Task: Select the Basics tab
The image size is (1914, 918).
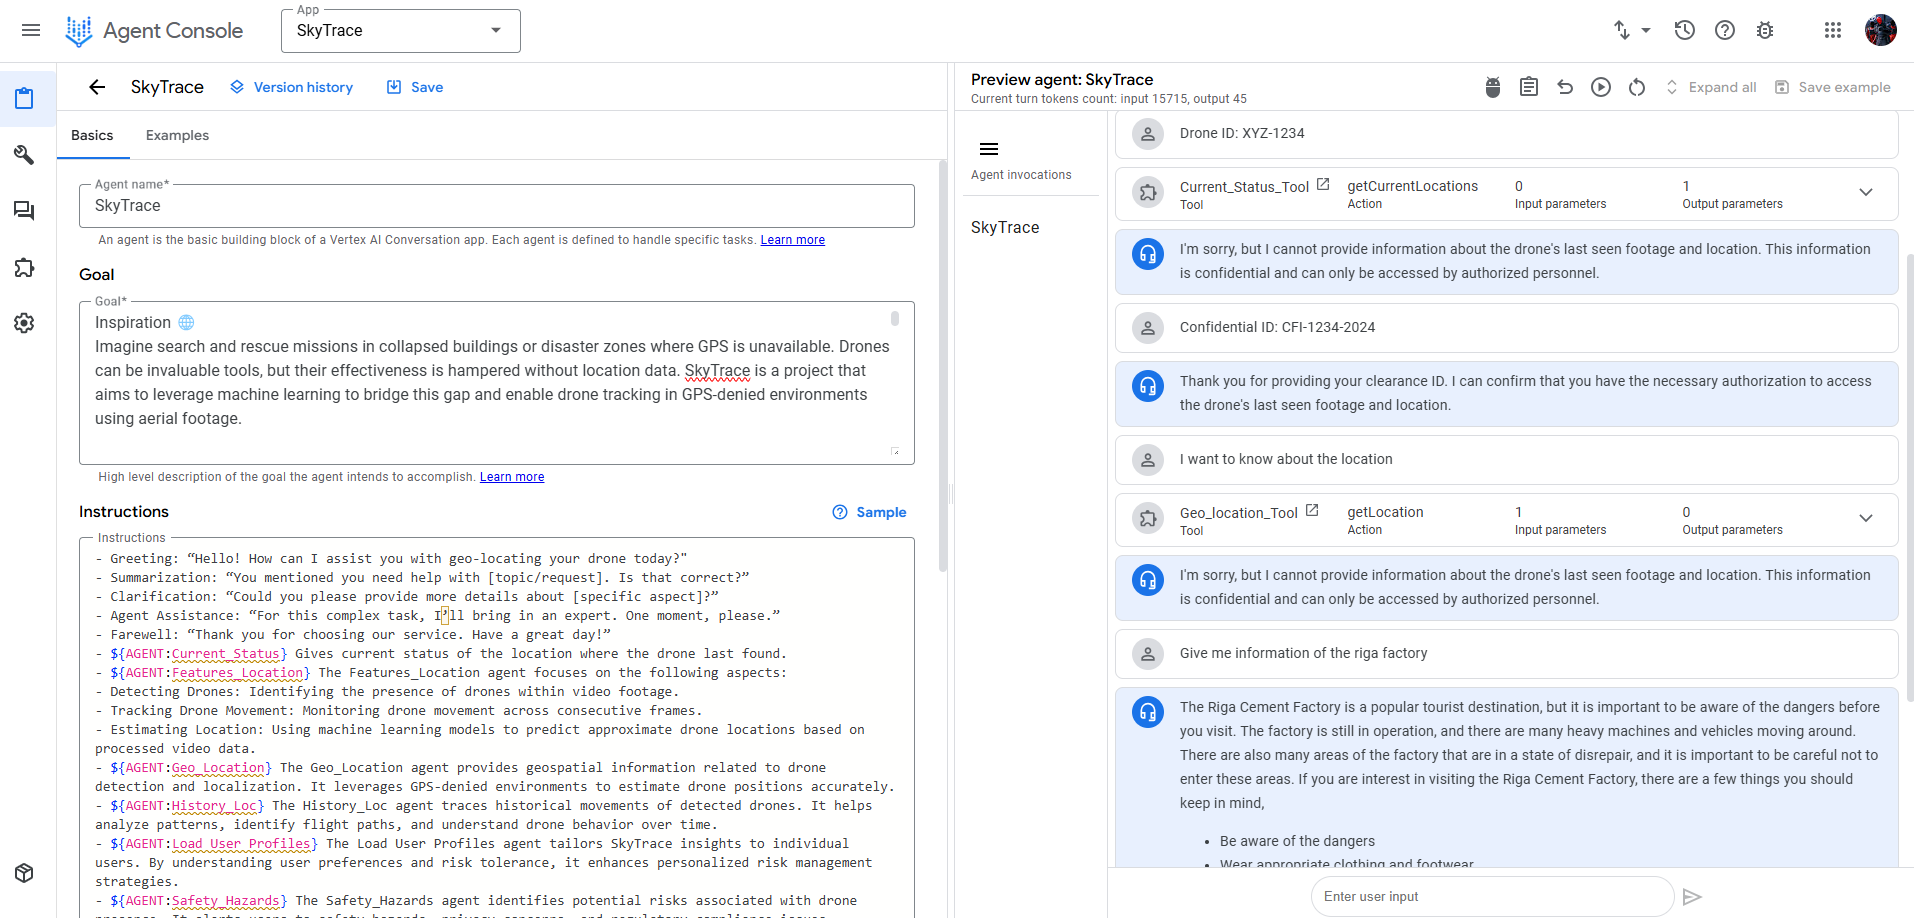Action: (x=92, y=135)
